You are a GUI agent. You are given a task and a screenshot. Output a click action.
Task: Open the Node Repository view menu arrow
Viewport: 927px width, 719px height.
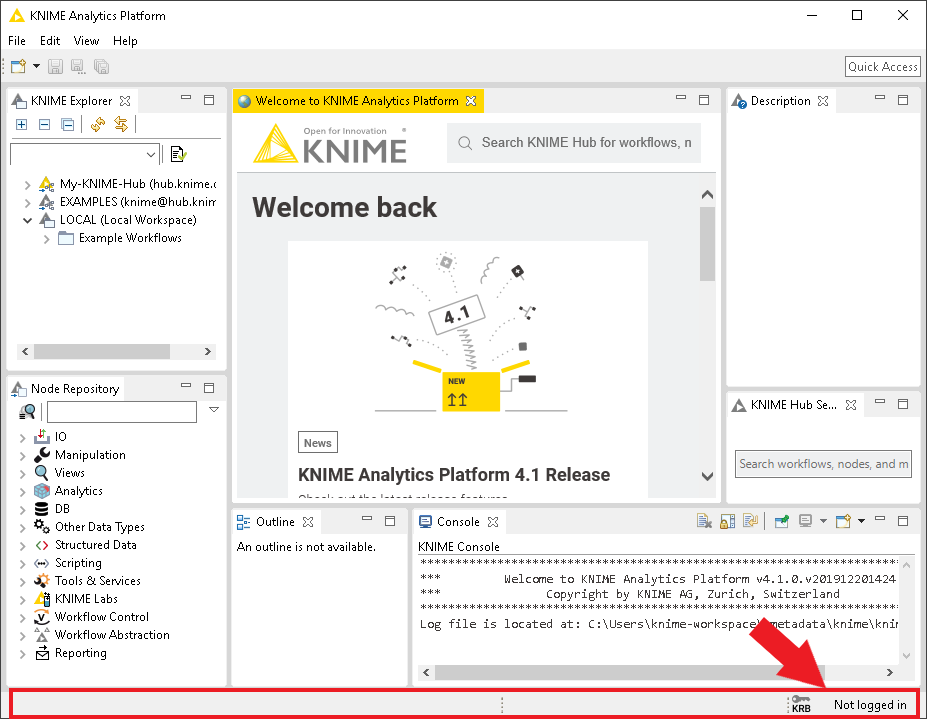pyautogui.click(x=214, y=409)
